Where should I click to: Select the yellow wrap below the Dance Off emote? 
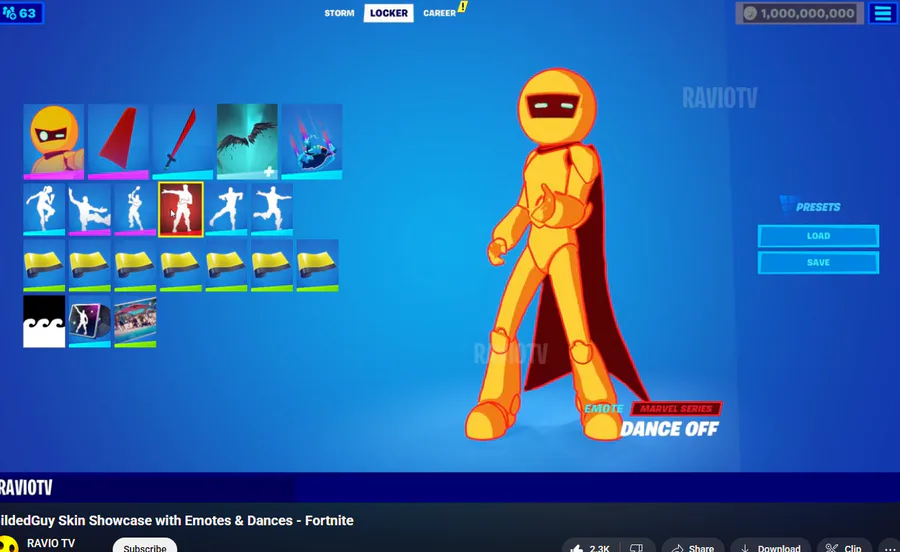[x=181, y=266]
